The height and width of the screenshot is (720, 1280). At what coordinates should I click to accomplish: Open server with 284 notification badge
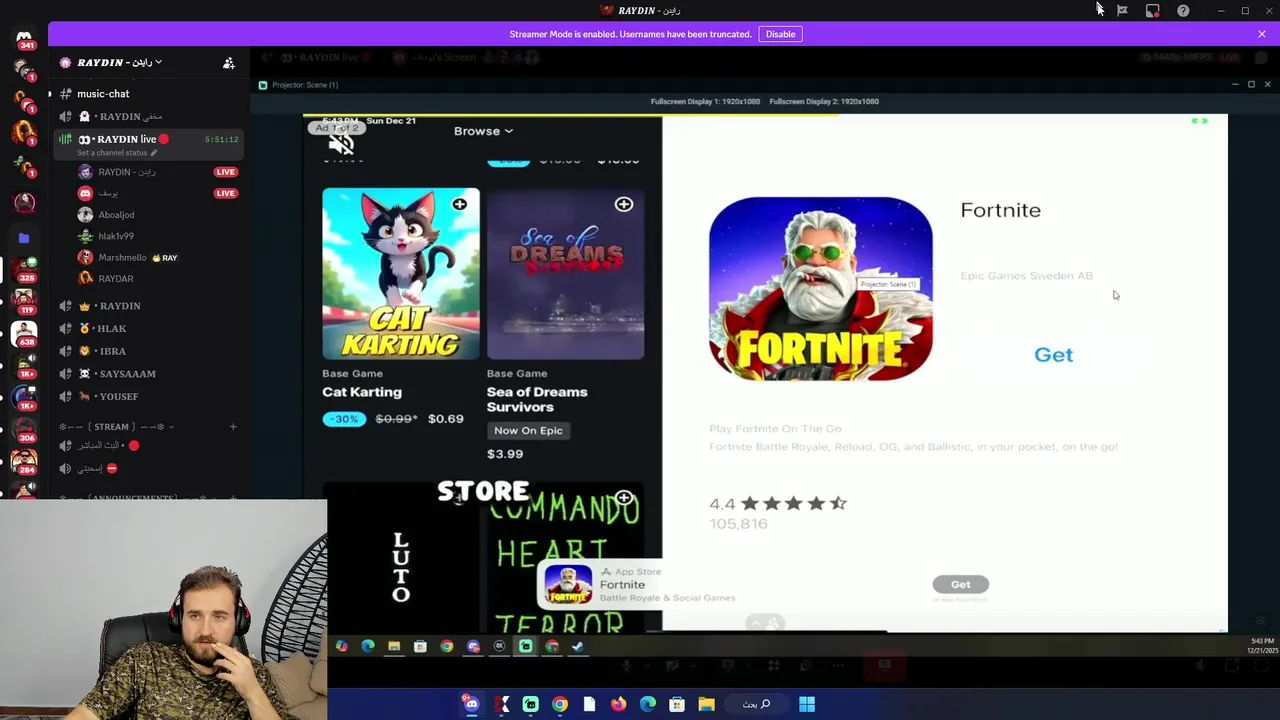24,461
